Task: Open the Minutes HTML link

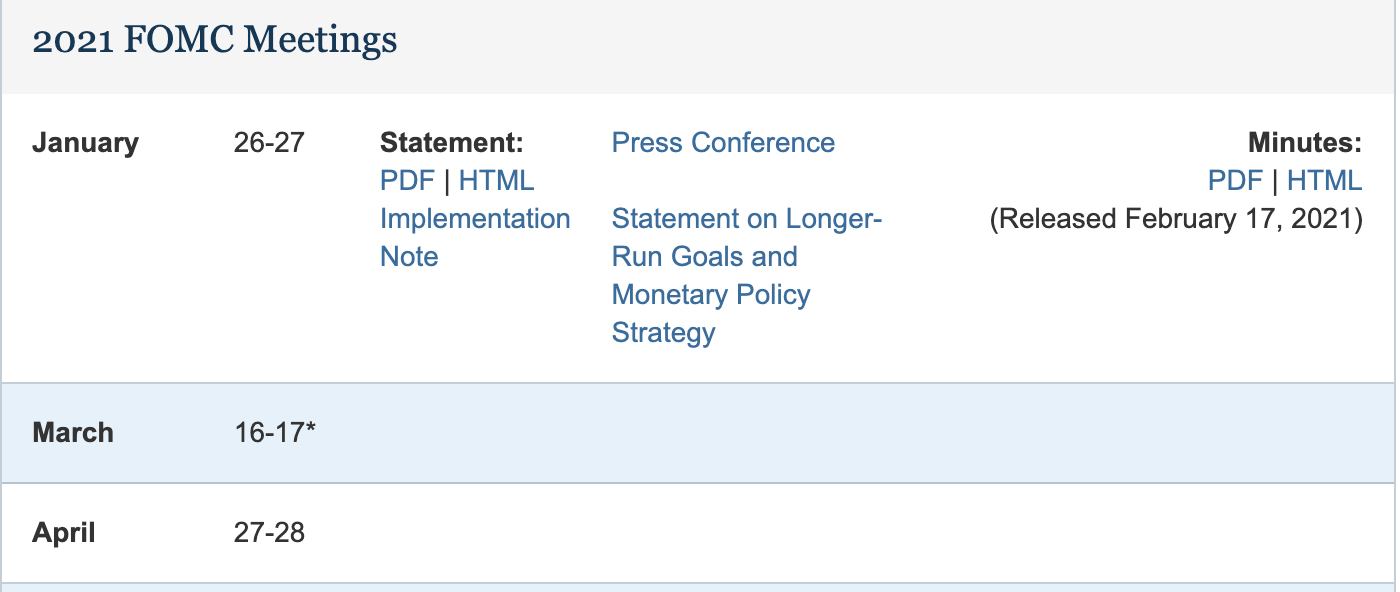Action: tap(1324, 181)
